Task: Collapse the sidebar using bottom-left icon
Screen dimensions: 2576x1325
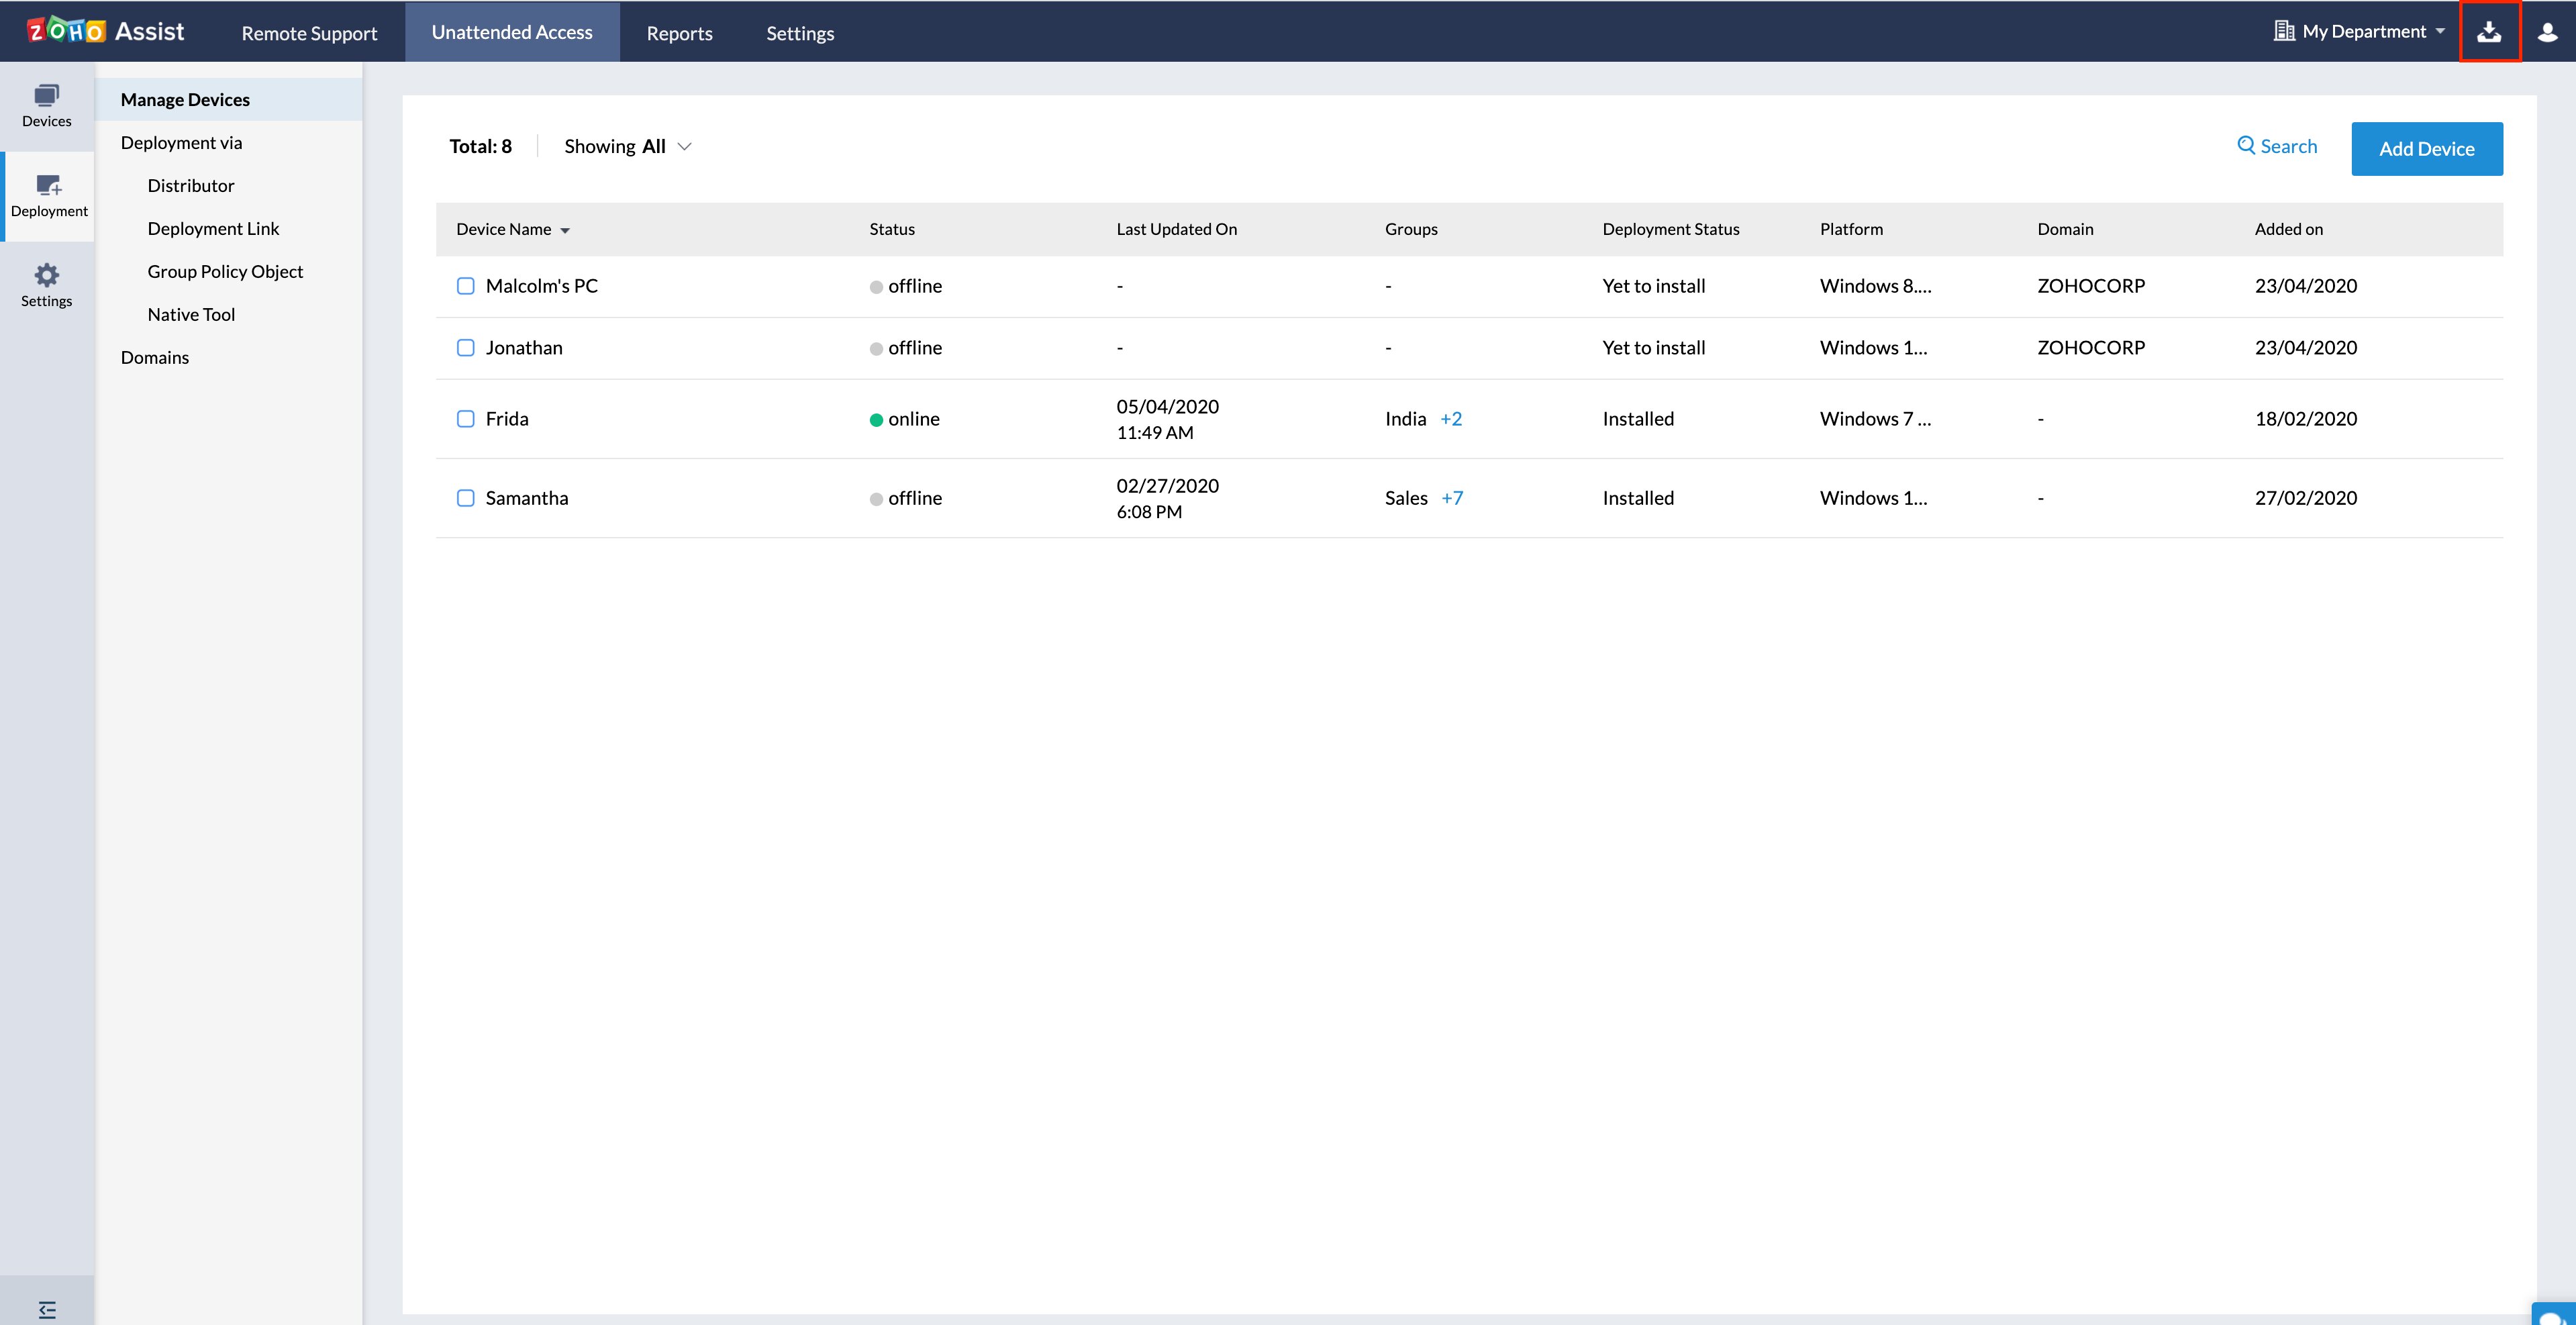Action: click(46, 1309)
